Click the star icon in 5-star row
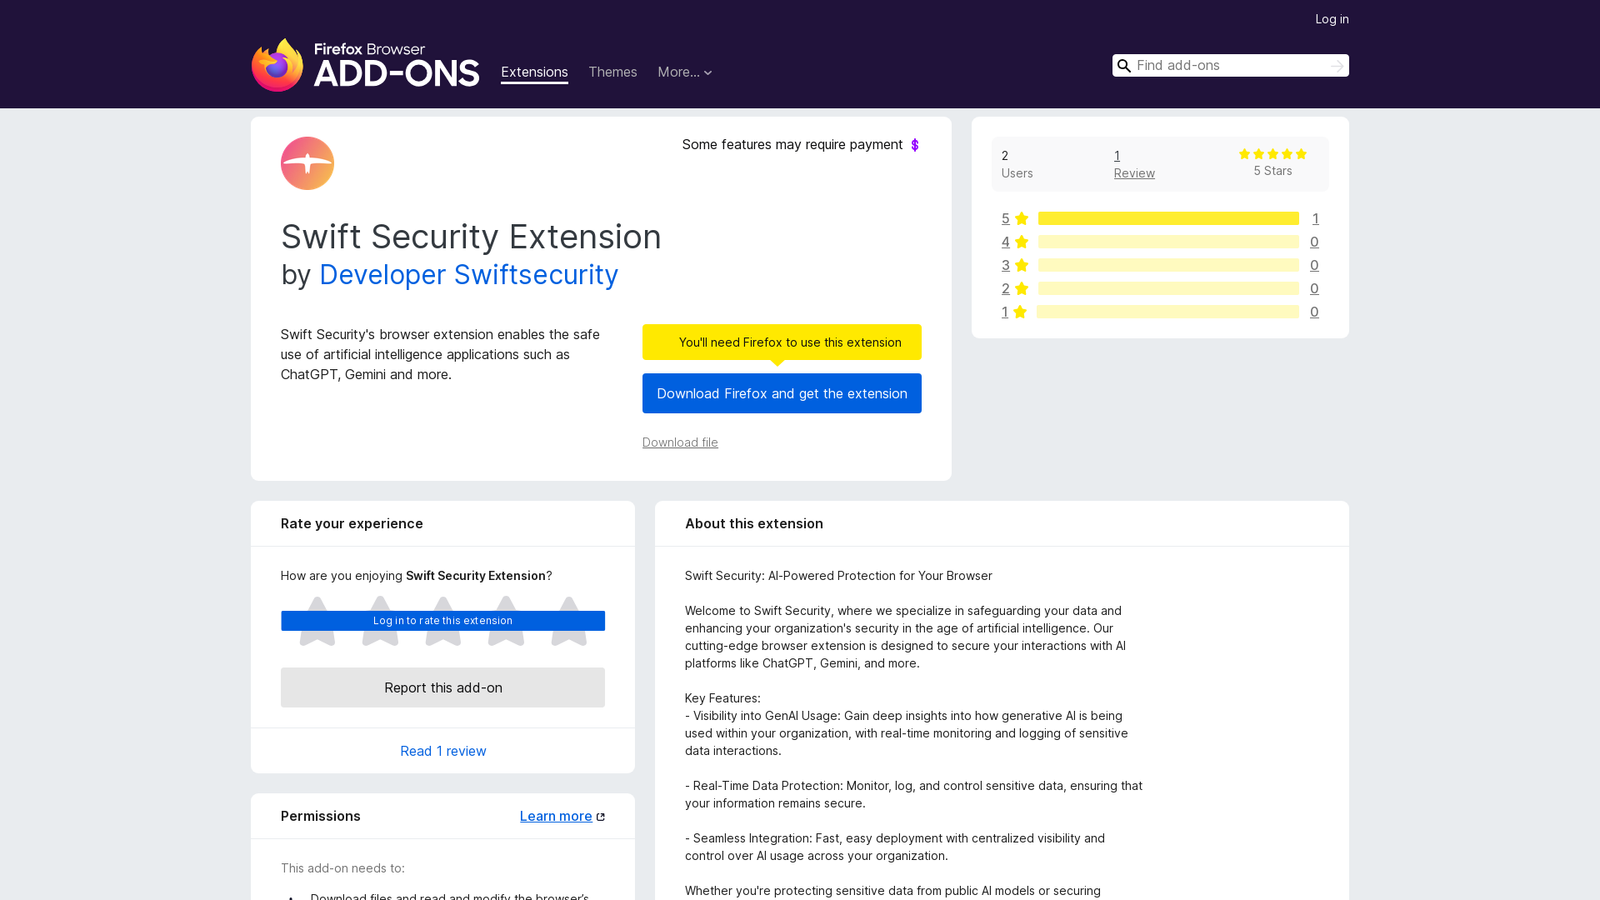 1022,219
